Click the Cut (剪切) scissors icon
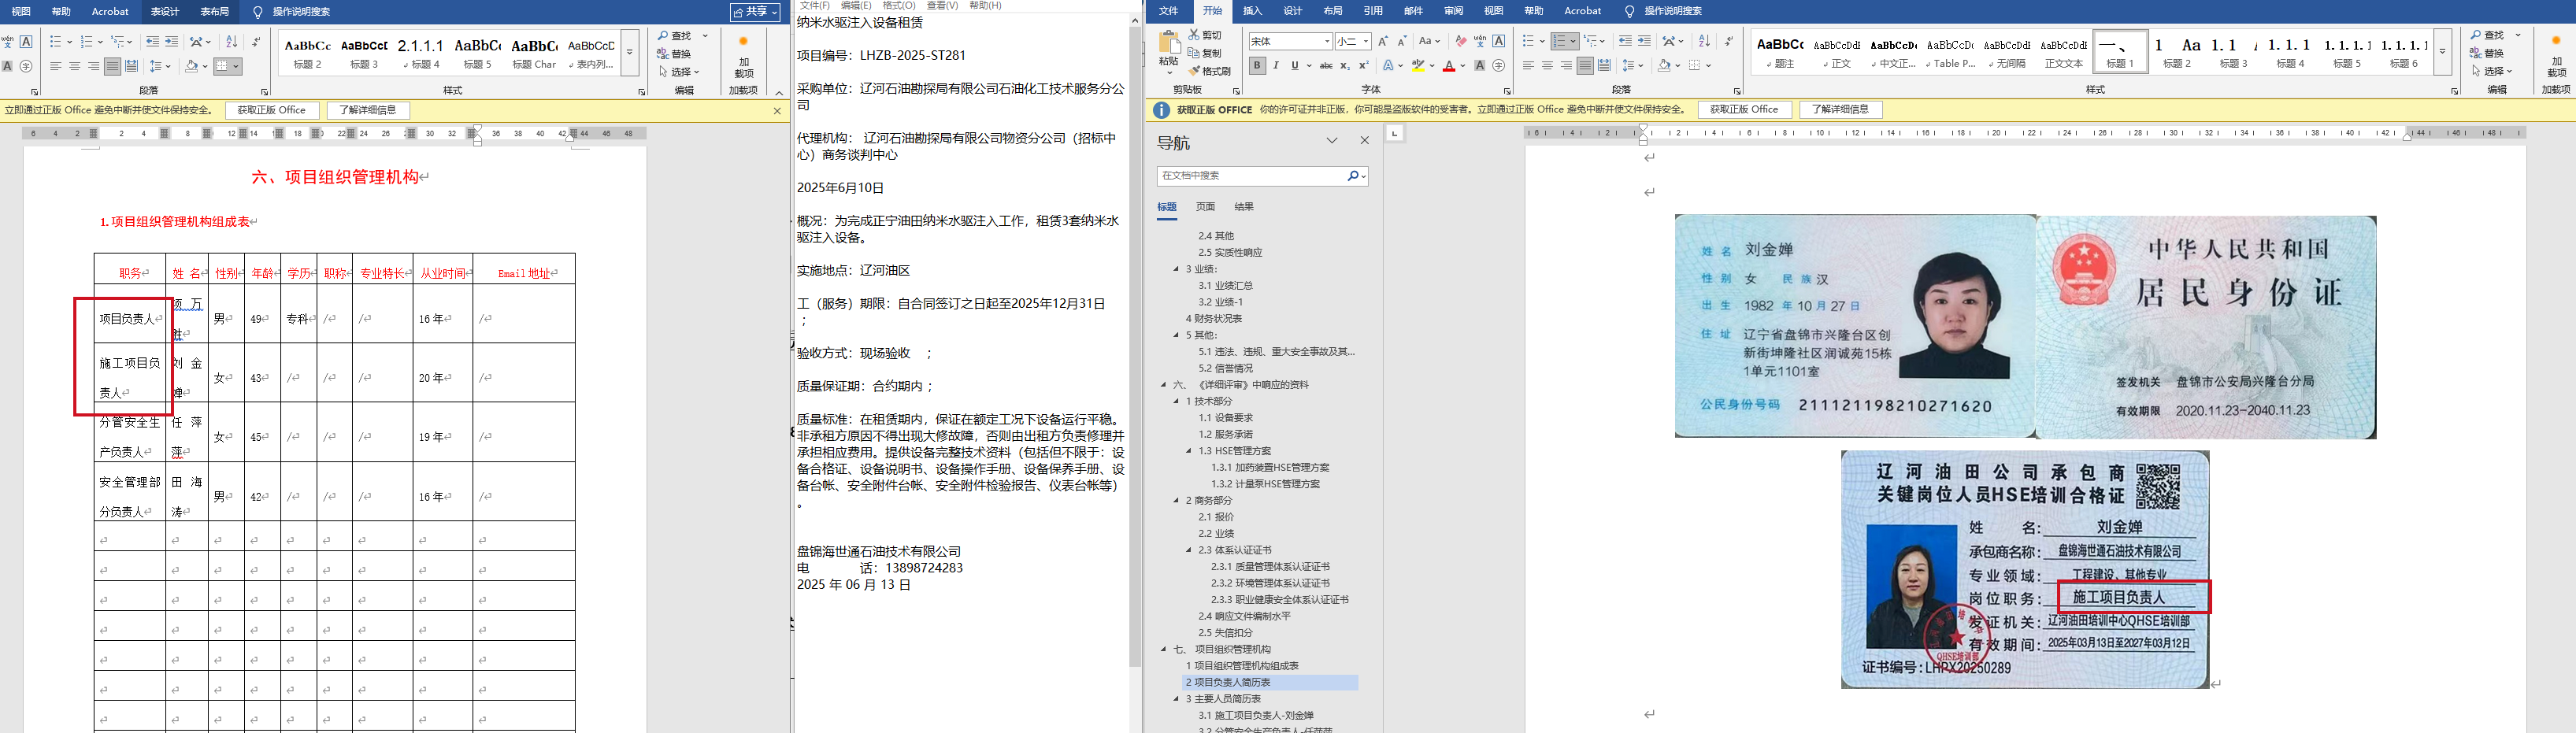 [1194, 35]
